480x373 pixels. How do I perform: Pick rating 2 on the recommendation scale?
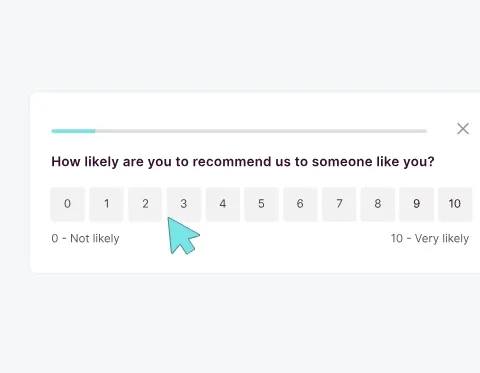click(x=145, y=204)
